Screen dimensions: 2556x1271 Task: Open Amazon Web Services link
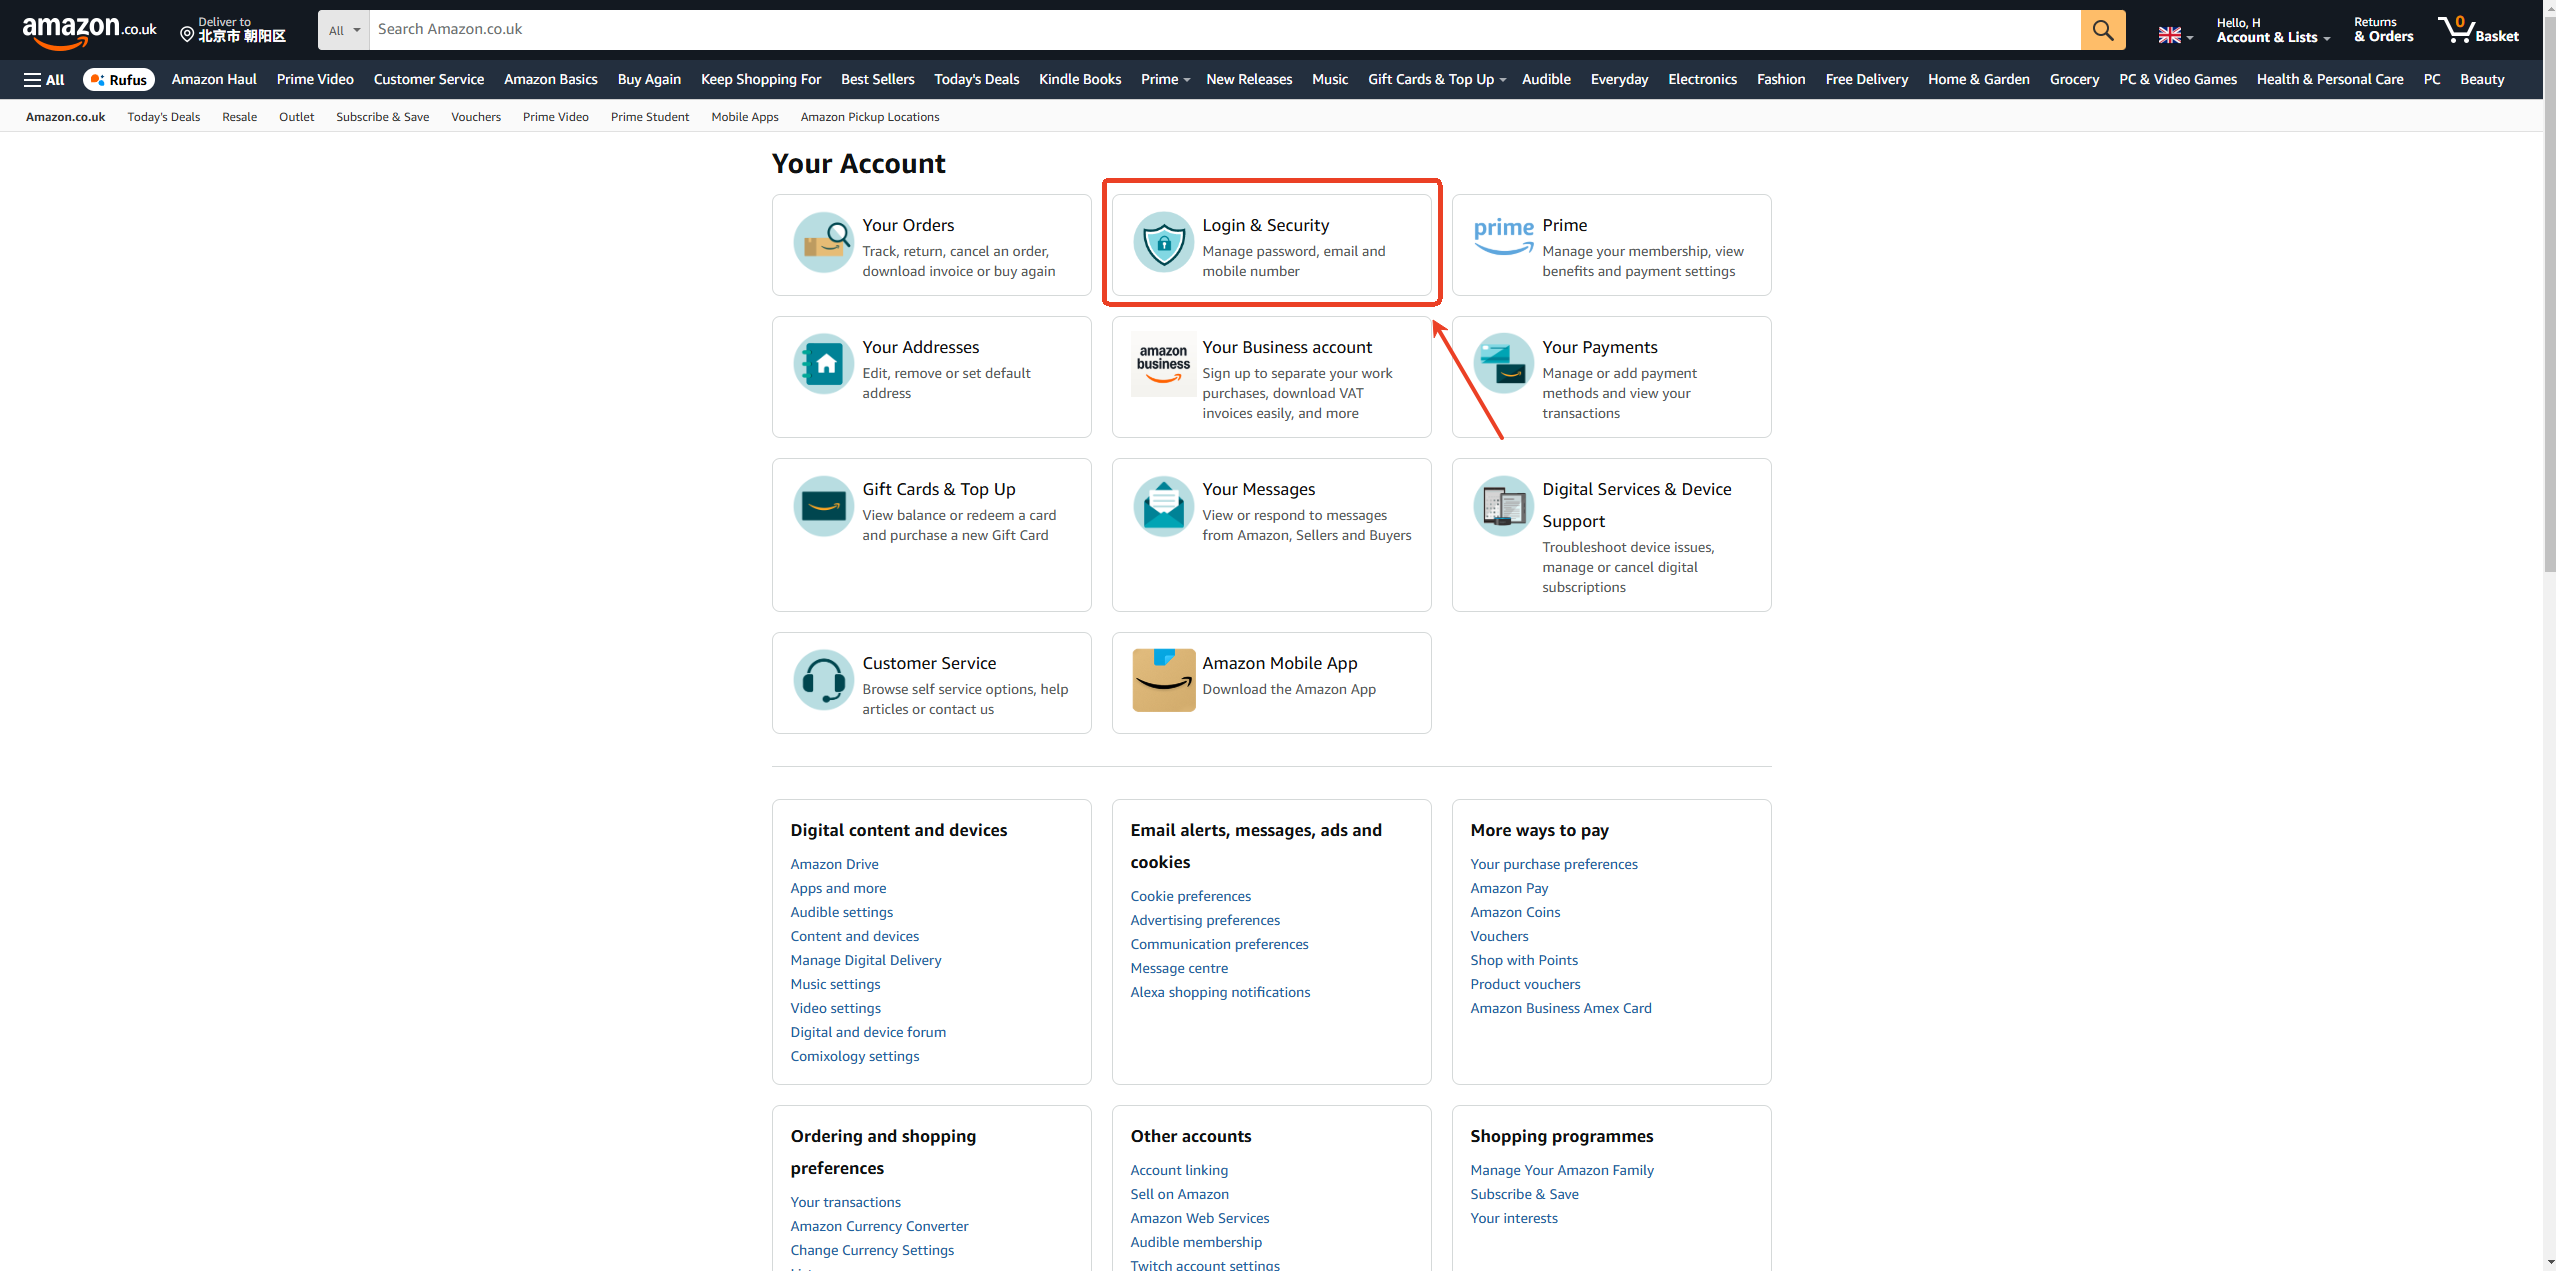tap(1200, 1218)
